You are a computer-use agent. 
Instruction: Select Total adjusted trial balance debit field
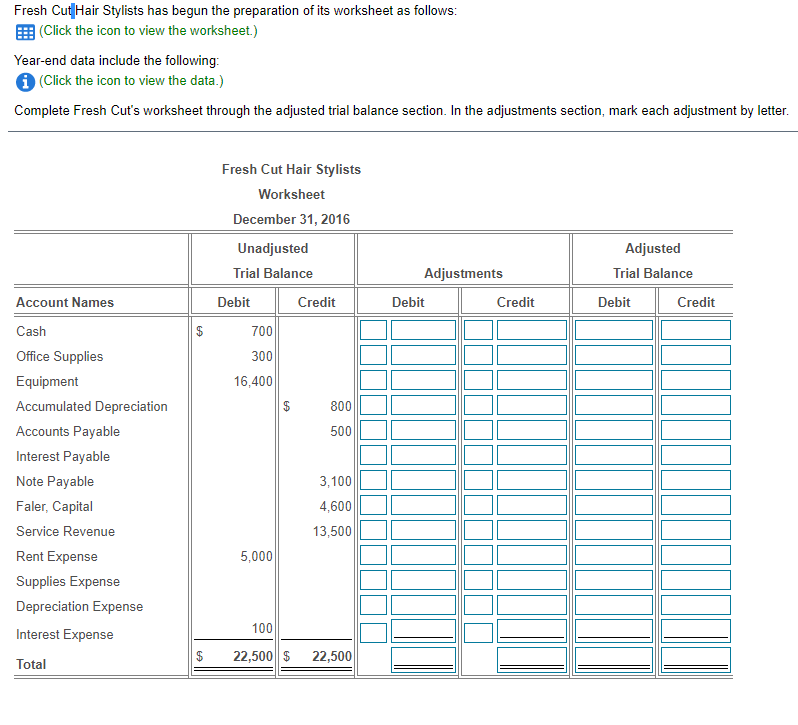[613, 659]
